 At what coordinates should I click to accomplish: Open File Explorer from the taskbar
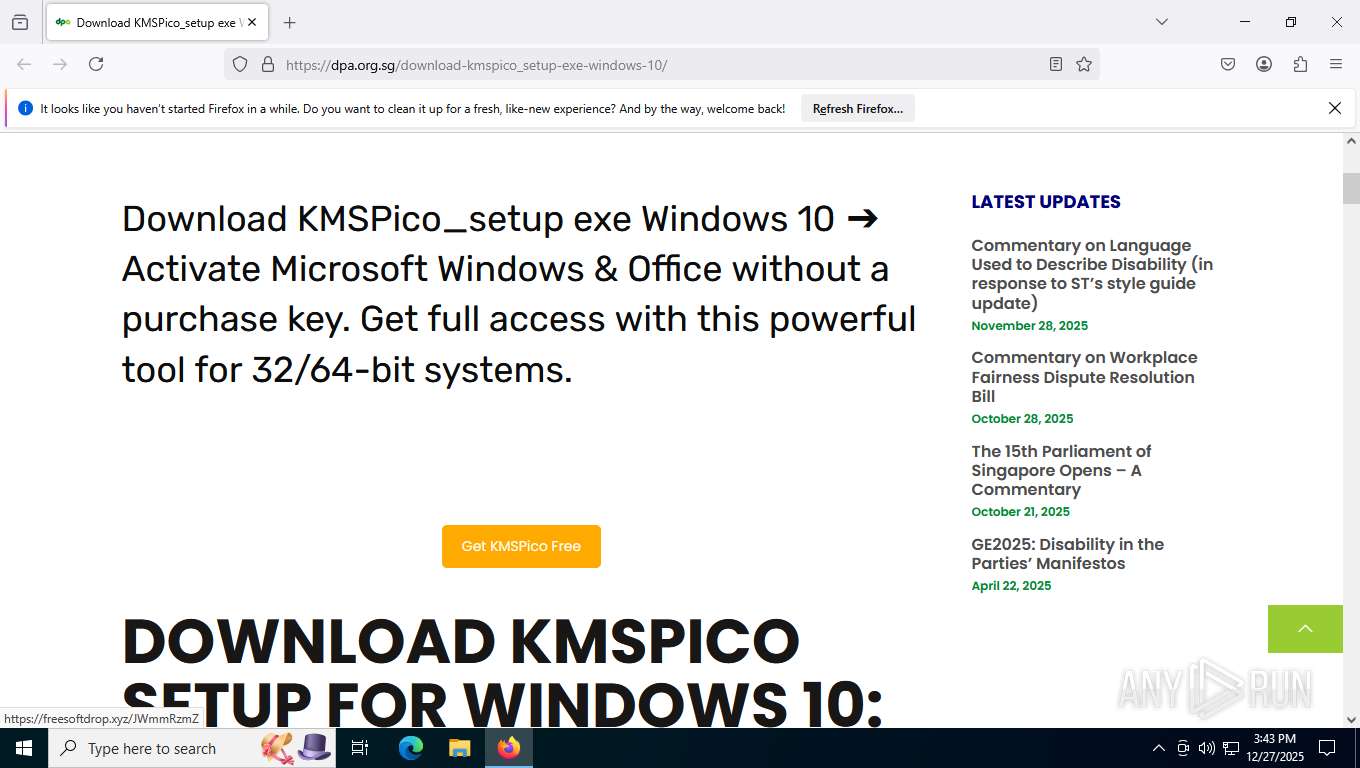pos(459,748)
